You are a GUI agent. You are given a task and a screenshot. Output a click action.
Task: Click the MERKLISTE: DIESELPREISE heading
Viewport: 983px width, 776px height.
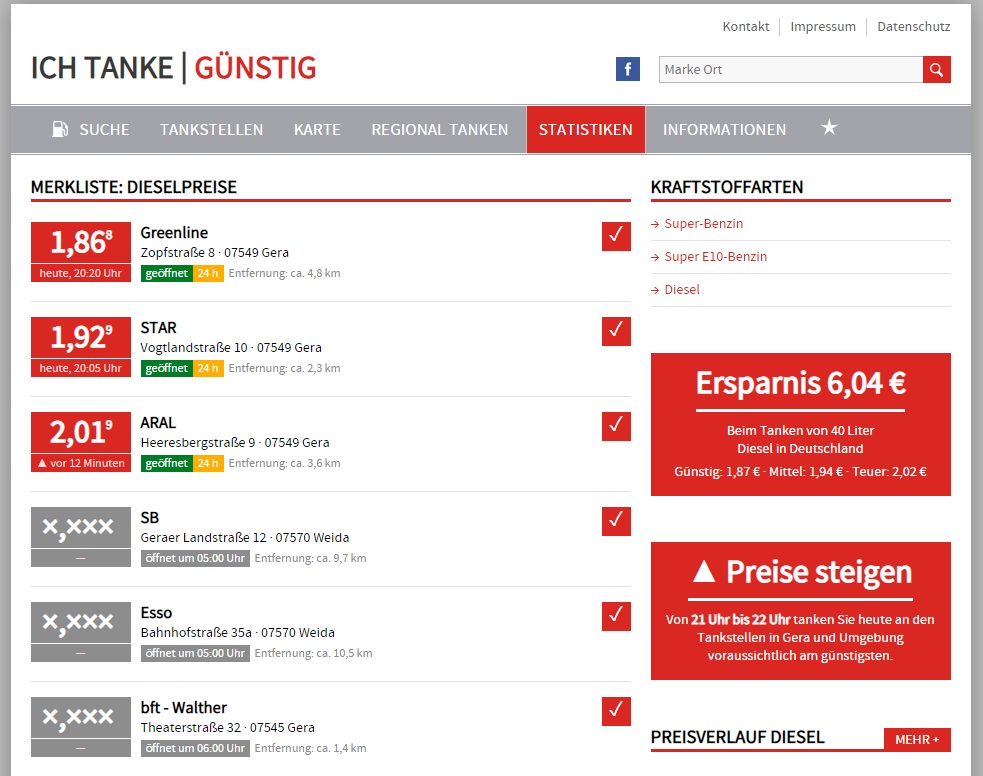coord(134,187)
